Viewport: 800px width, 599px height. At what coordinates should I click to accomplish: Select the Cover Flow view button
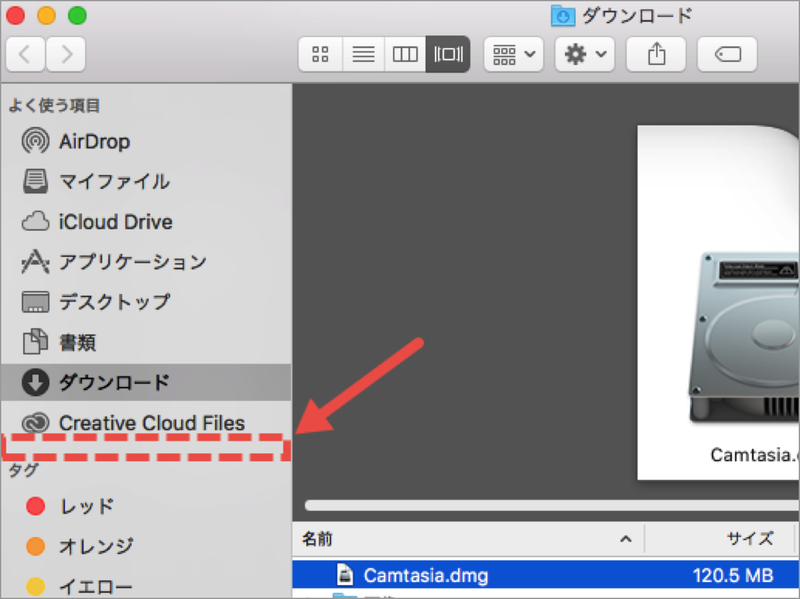tap(448, 54)
